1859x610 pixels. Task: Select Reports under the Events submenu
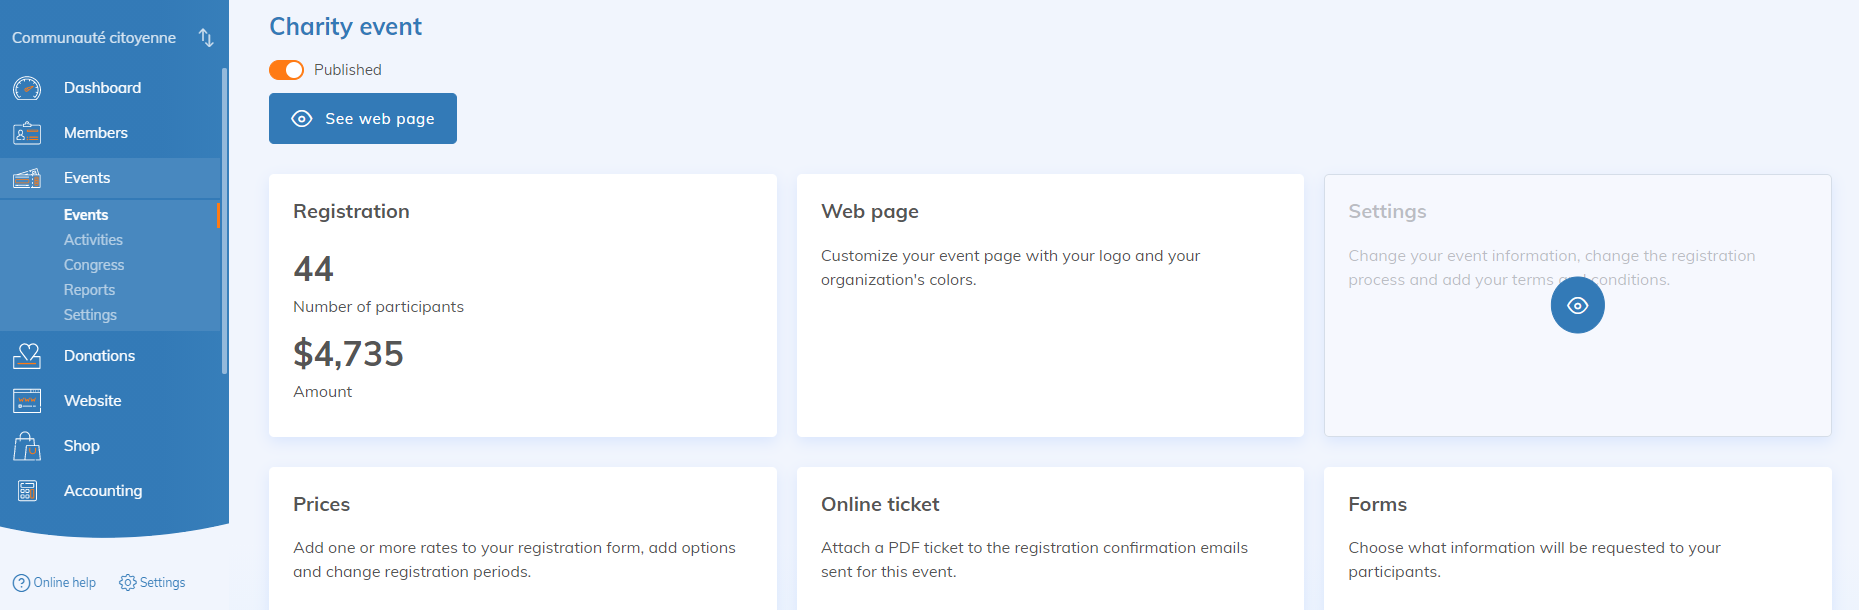pyautogui.click(x=89, y=290)
